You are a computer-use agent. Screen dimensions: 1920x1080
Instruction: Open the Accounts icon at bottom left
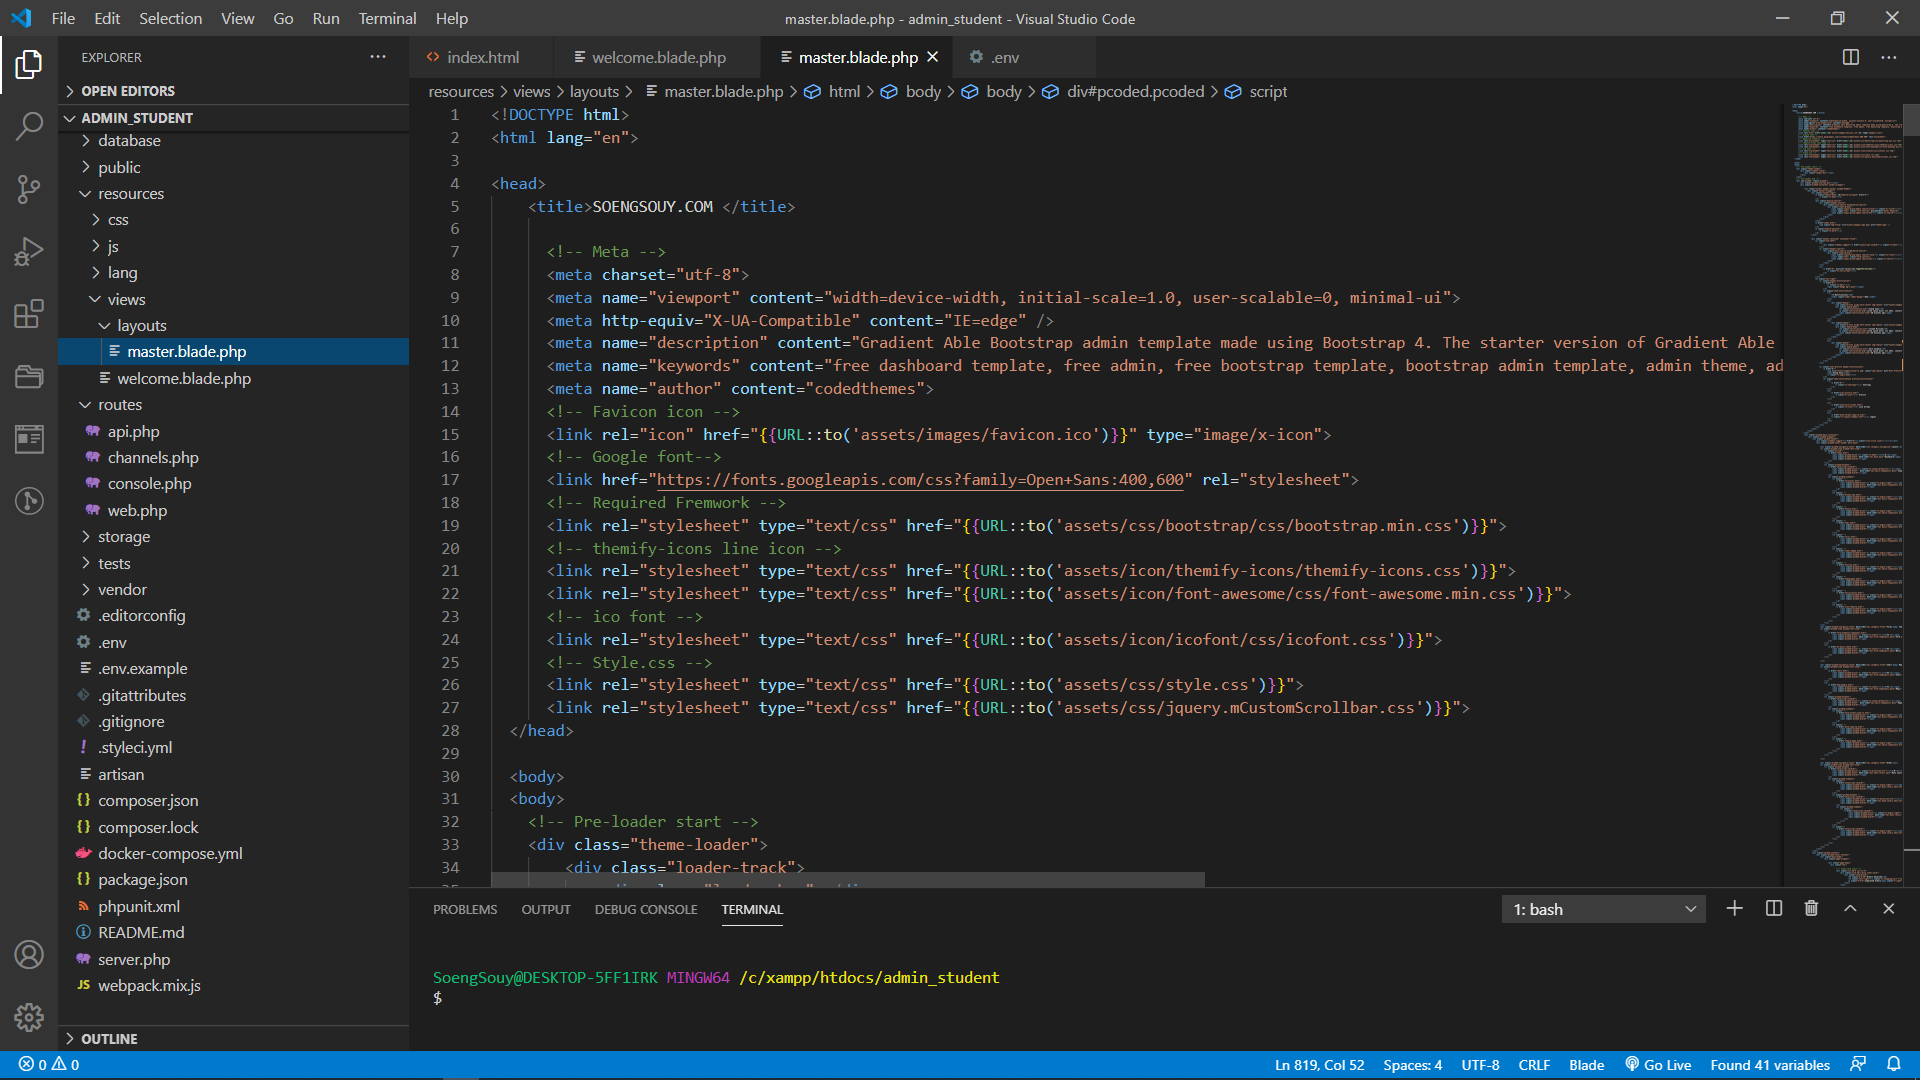tap(29, 955)
